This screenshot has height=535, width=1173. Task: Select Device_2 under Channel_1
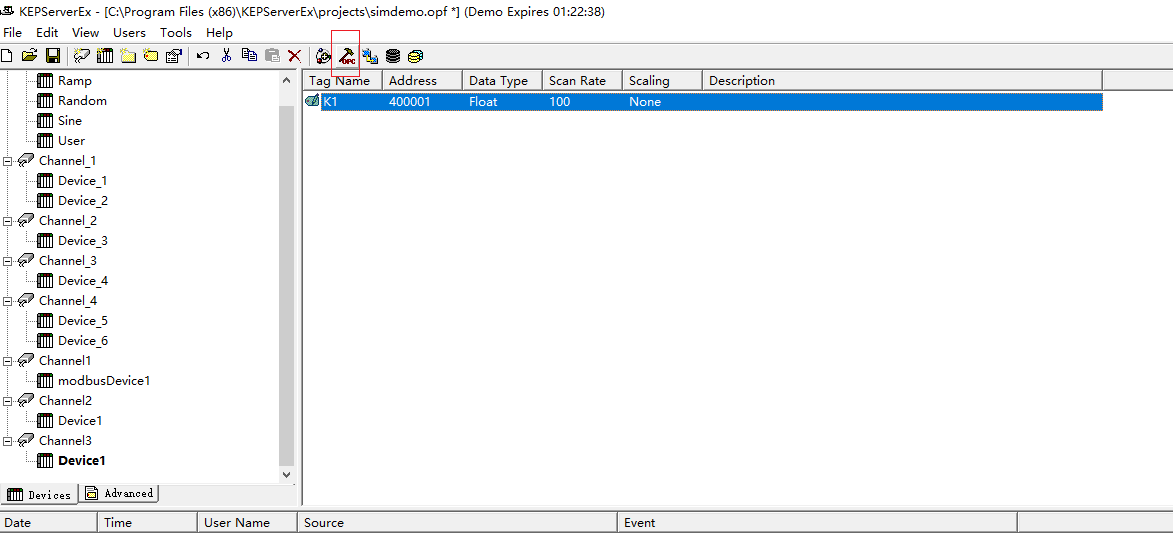pos(83,201)
